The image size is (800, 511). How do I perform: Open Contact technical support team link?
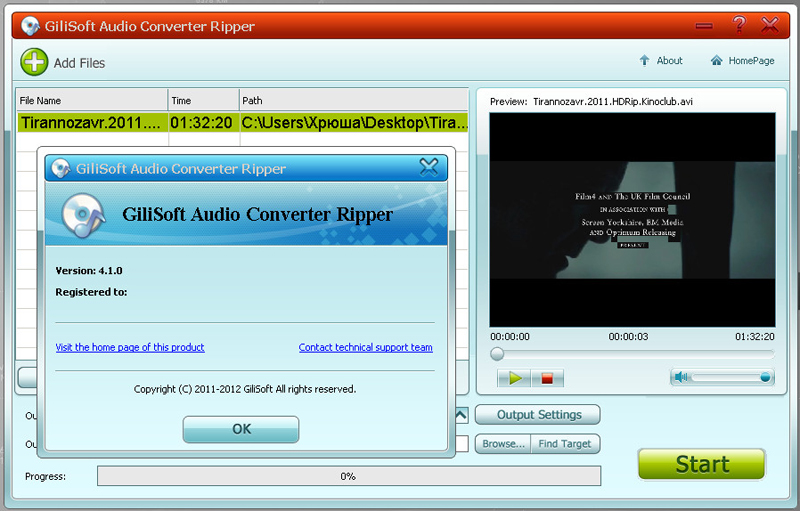coord(365,347)
